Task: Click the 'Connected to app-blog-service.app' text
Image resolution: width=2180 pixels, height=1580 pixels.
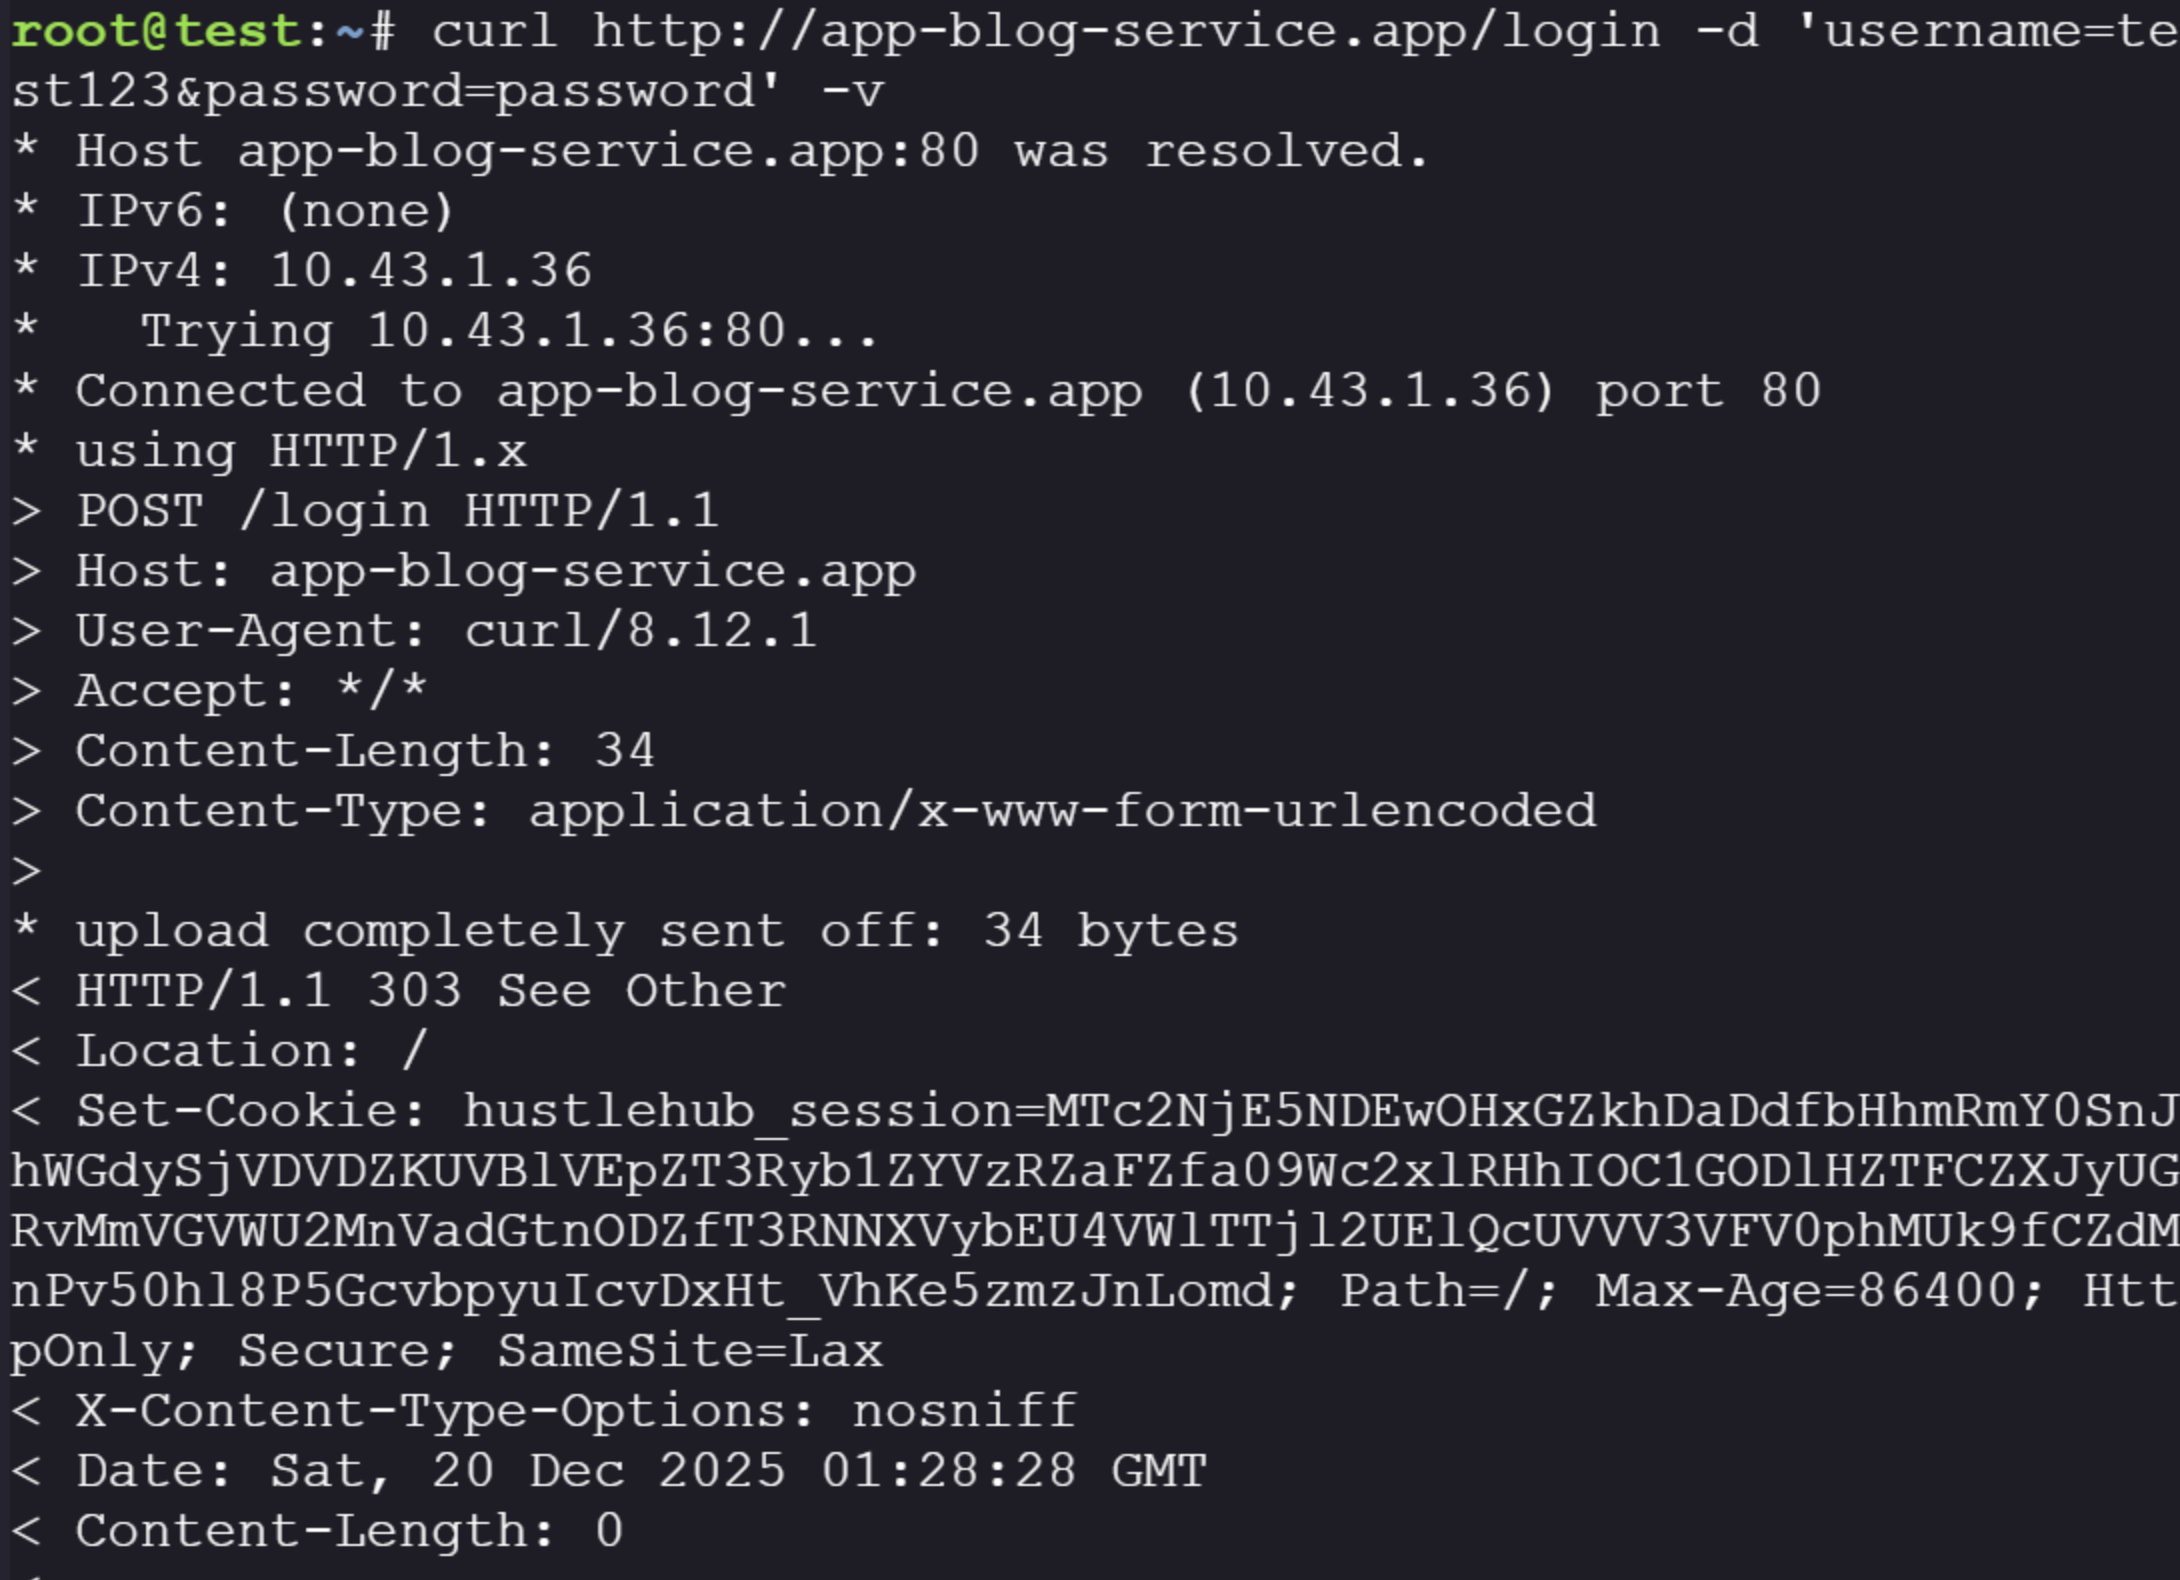Action: point(608,391)
